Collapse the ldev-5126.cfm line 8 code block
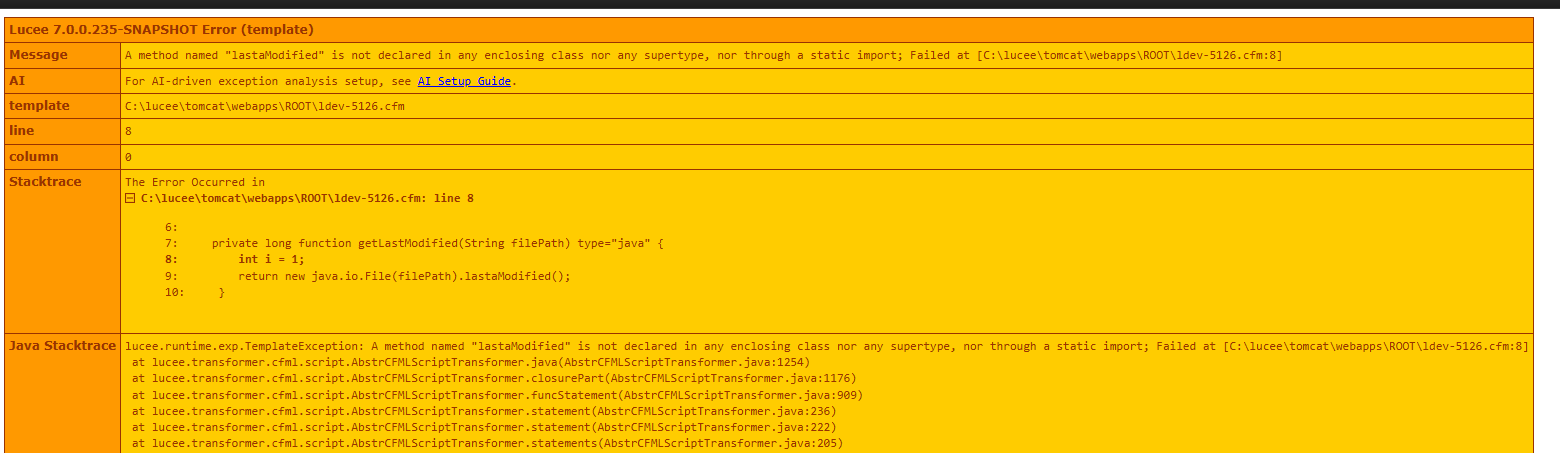The height and width of the screenshot is (453, 1560). point(130,199)
